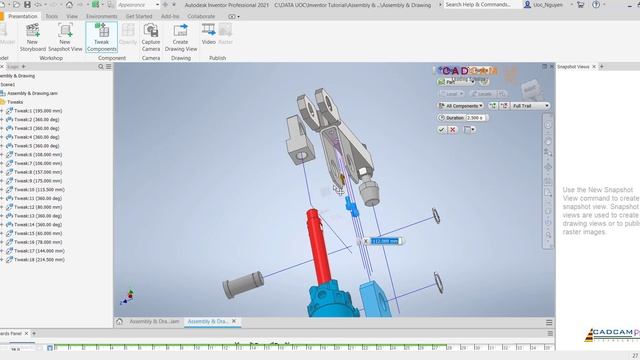Expand Tweak:2 (360.00 deg) node
Viewport: 640px width, 360px height.
(2, 120)
